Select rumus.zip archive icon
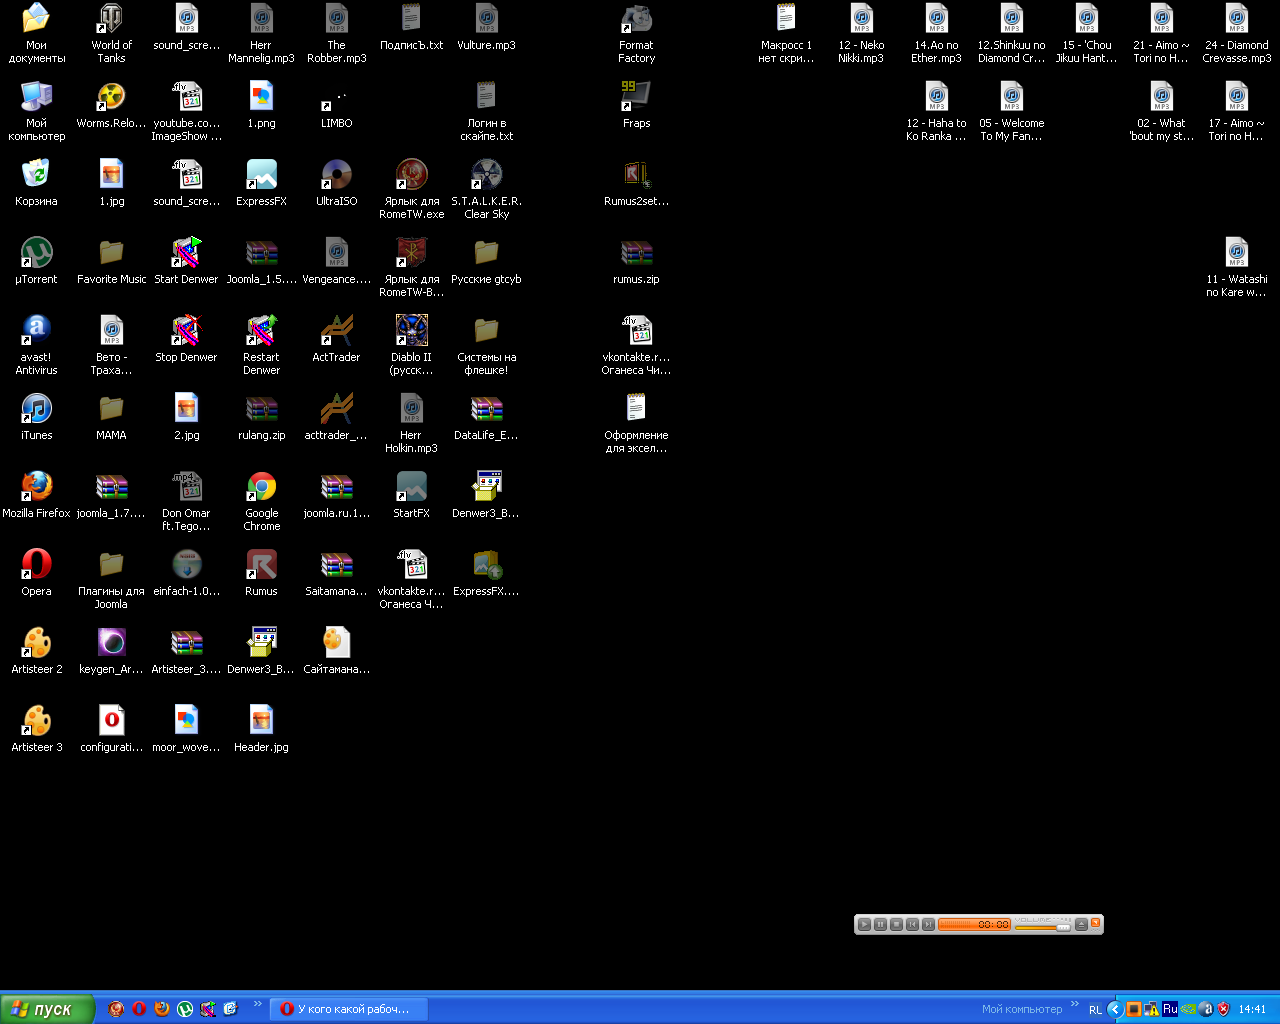Viewport: 1280px width, 1024px height. click(x=636, y=260)
